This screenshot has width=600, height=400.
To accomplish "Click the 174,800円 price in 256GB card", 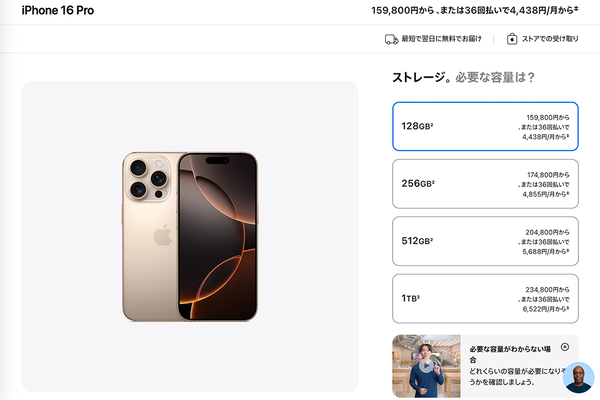I will click(x=548, y=175).
